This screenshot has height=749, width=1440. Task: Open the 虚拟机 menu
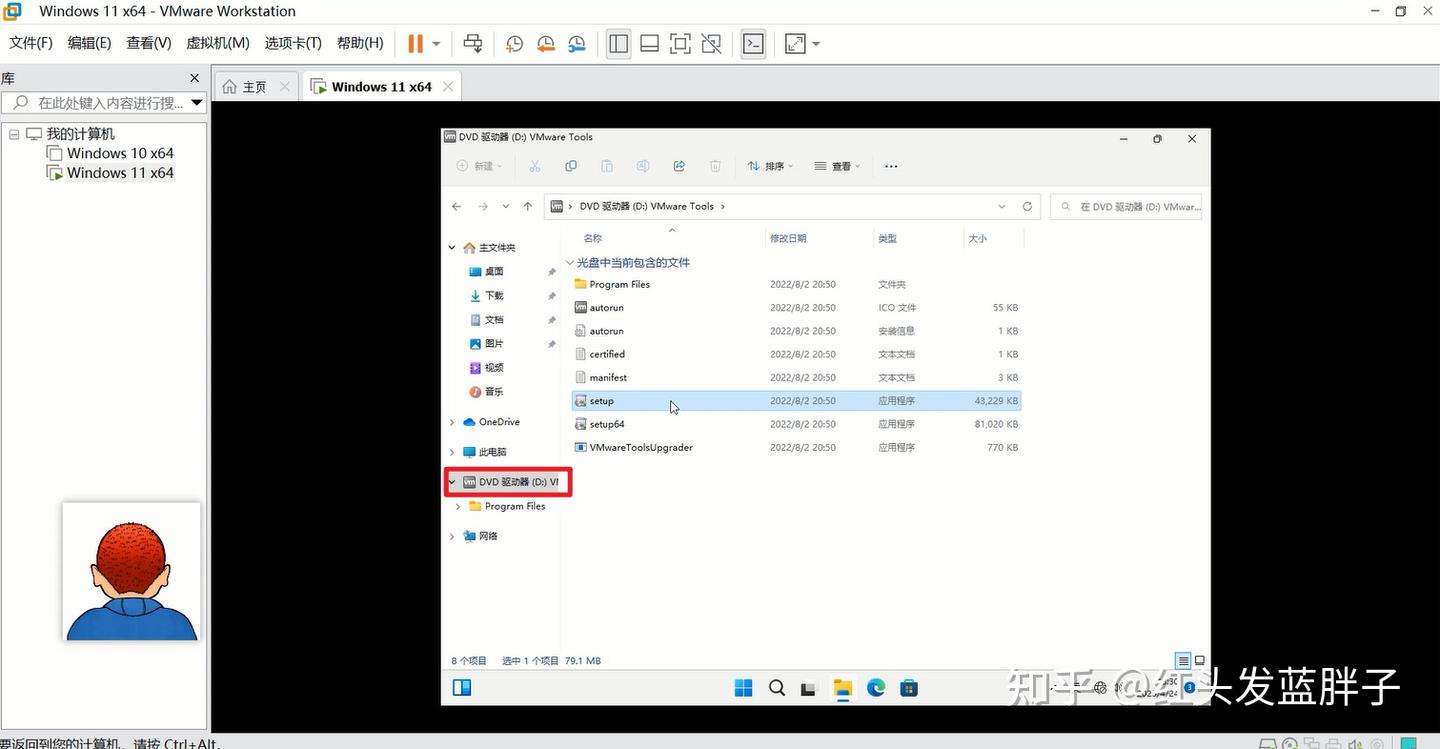coord(217,43)
